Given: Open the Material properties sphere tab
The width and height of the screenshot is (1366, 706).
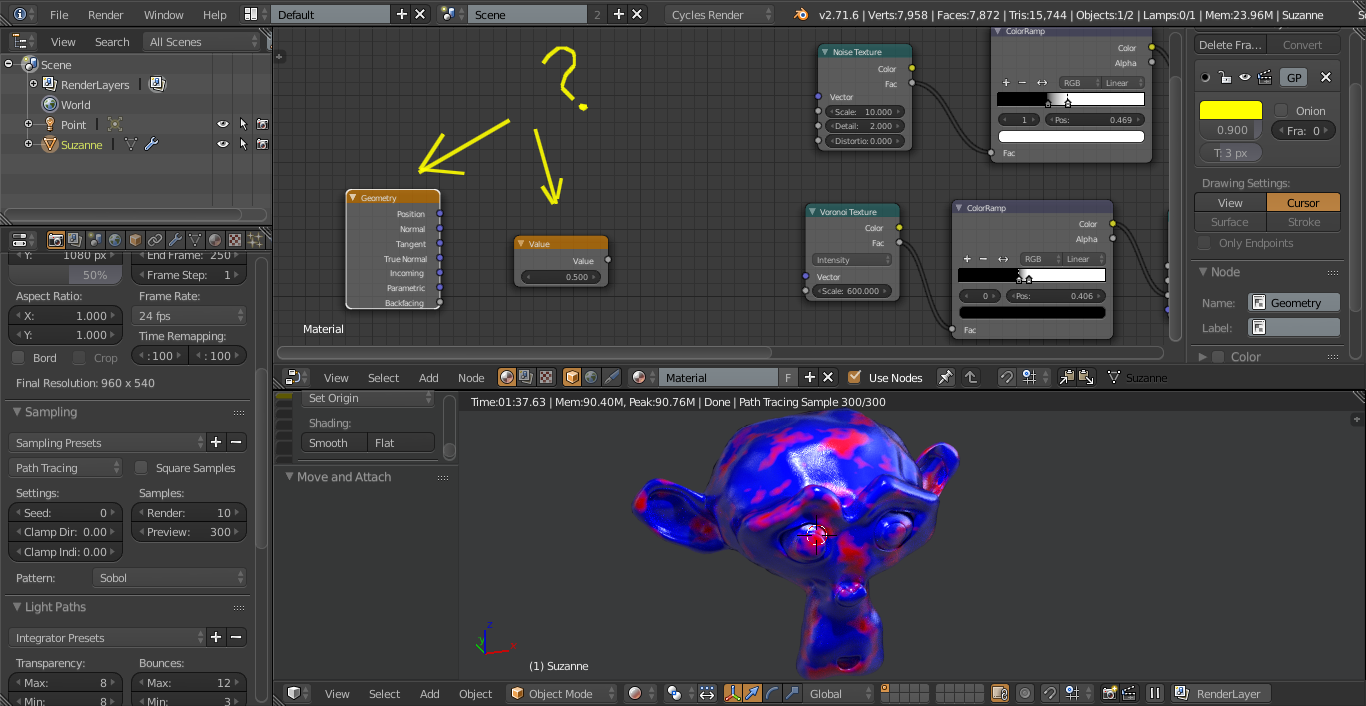Looking at the screenshot, I should [x=214, y=240].
